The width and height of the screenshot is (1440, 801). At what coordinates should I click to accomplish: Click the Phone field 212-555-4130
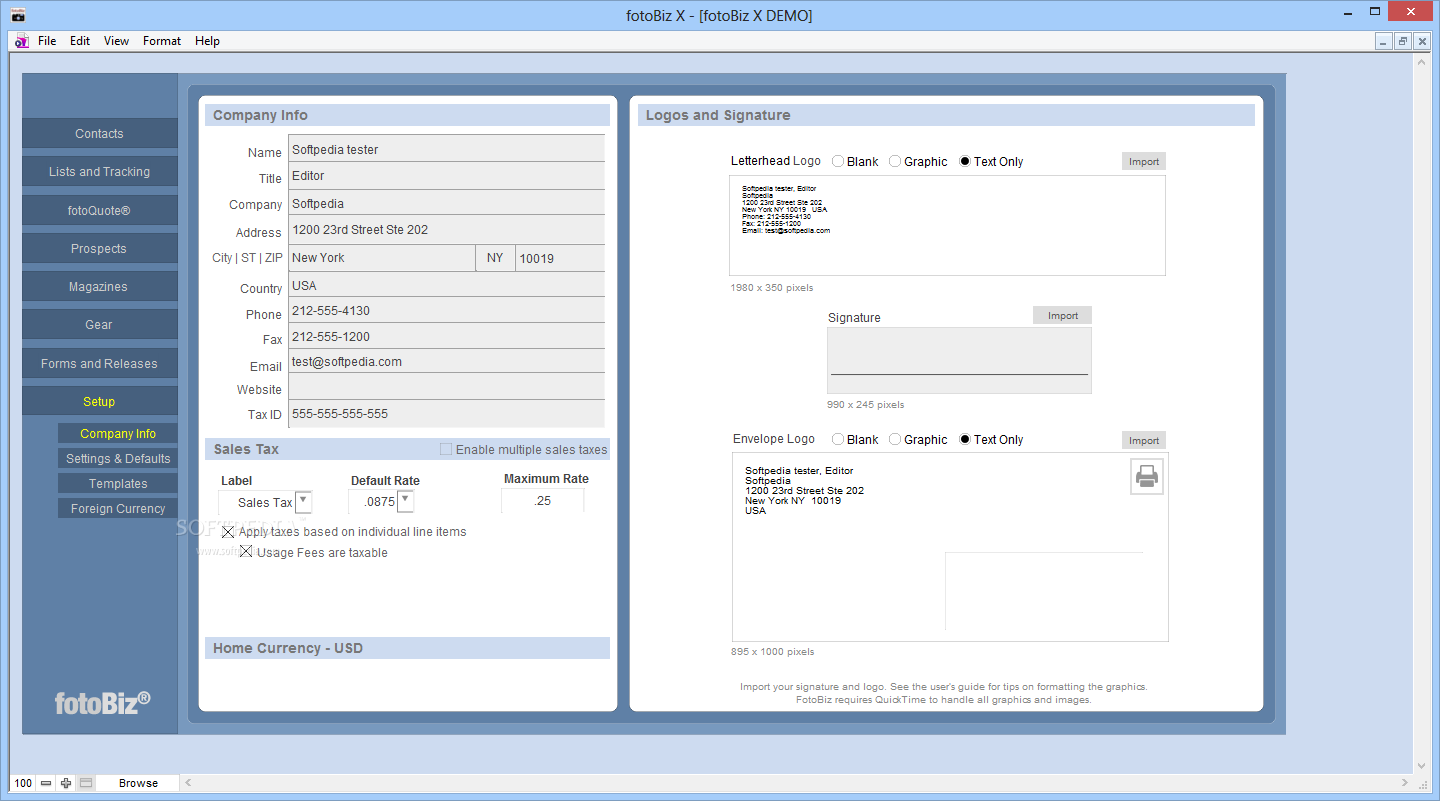tap(447, 311)
